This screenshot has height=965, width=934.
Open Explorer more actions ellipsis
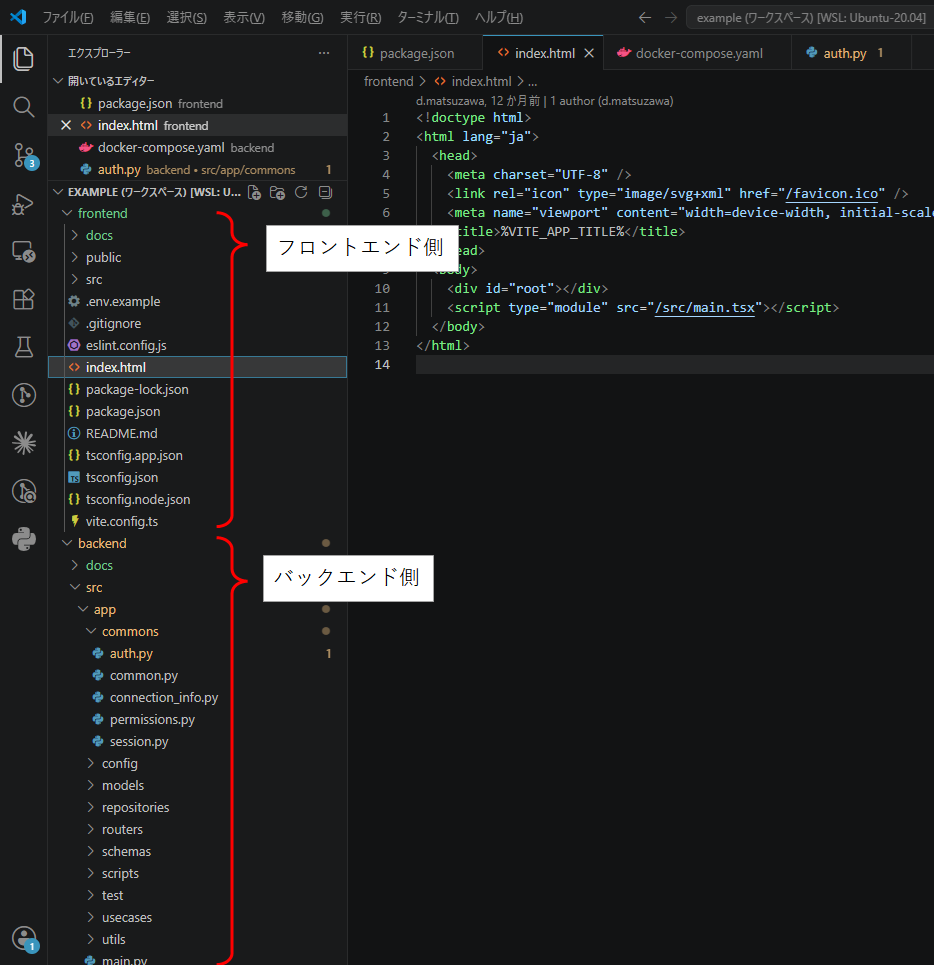pos(324,53)
